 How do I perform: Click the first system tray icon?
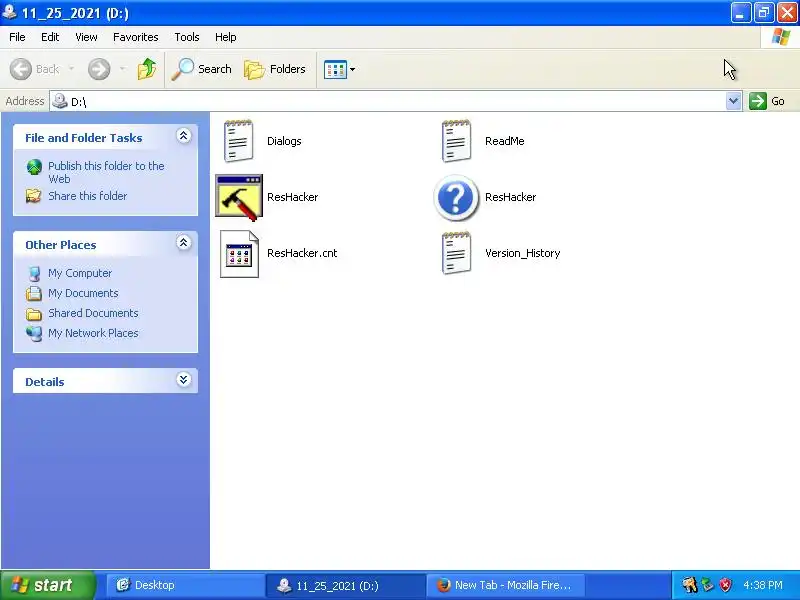tap(690, 585)
